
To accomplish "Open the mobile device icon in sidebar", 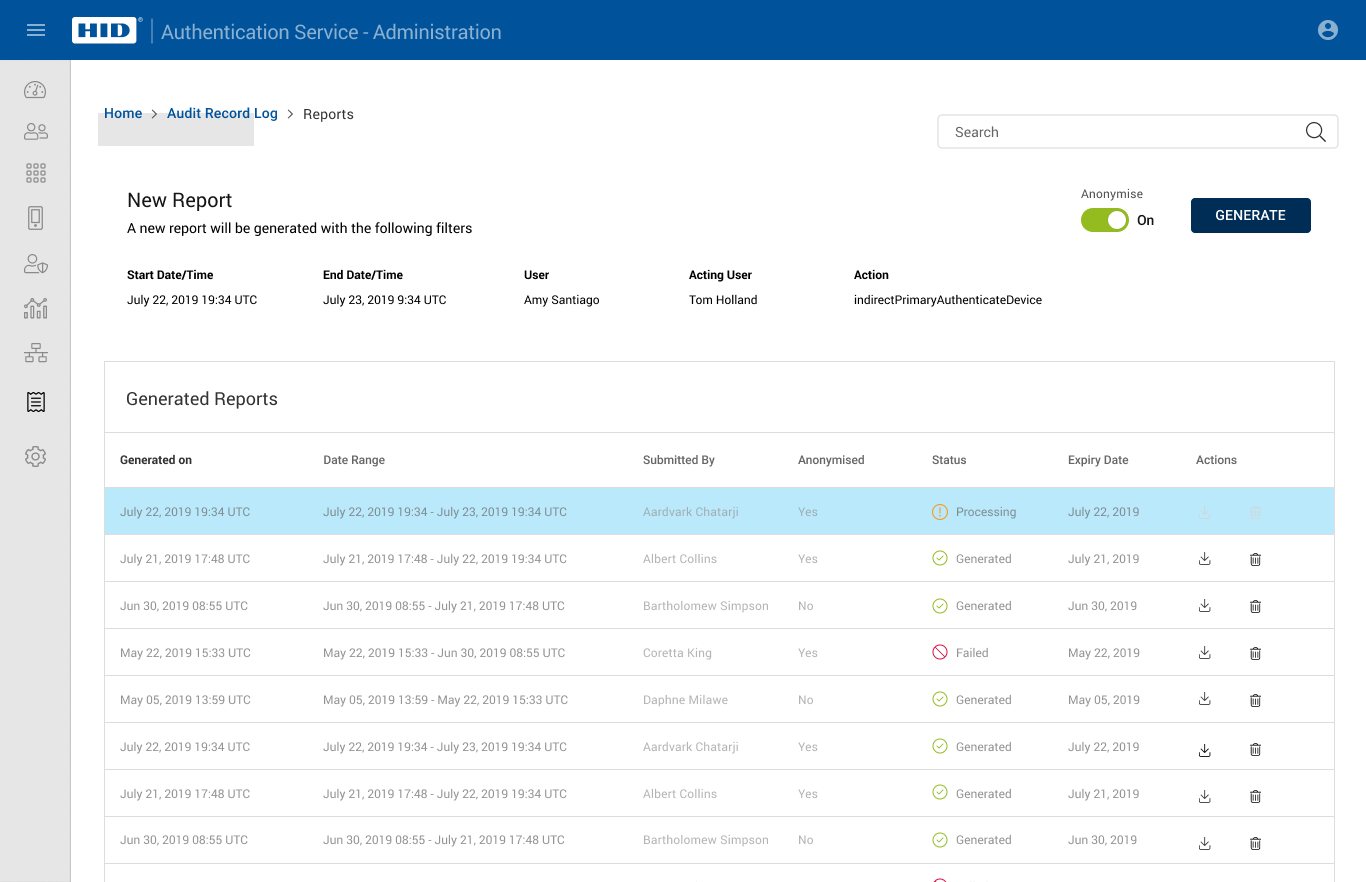I will click(x=36, y=218).
